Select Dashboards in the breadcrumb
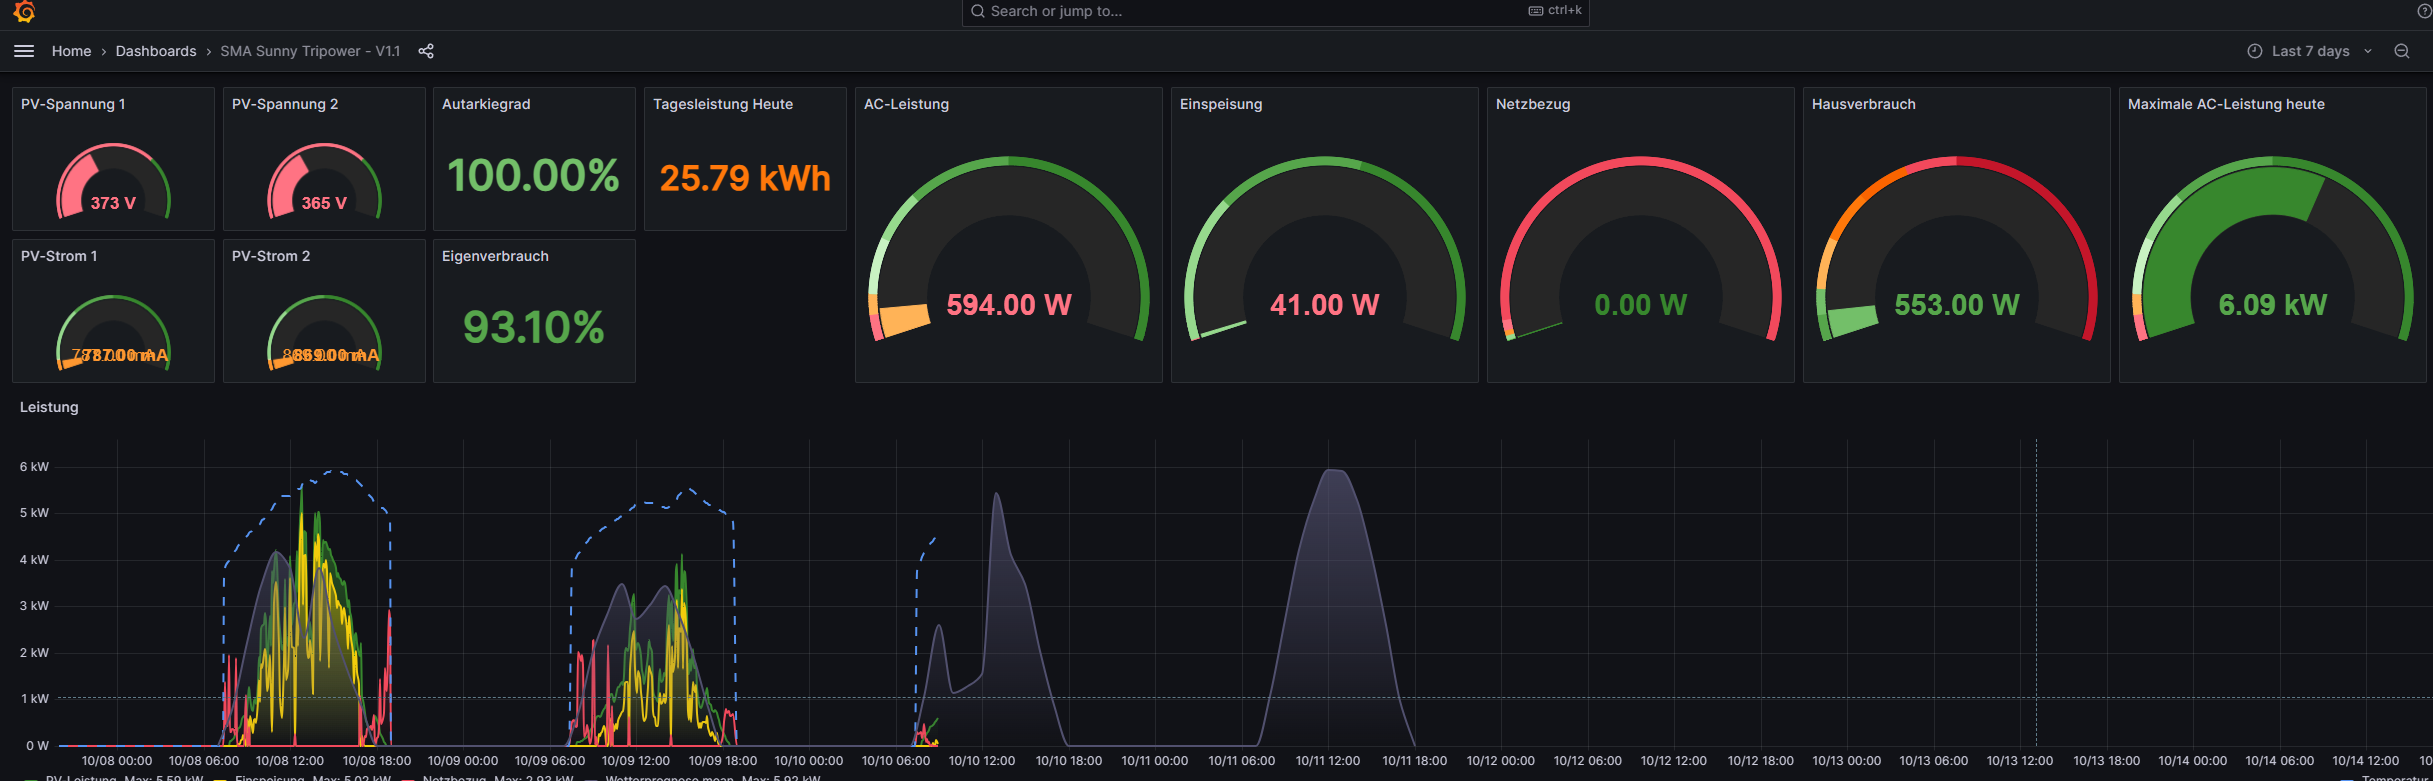 click(x=156, y=51)
